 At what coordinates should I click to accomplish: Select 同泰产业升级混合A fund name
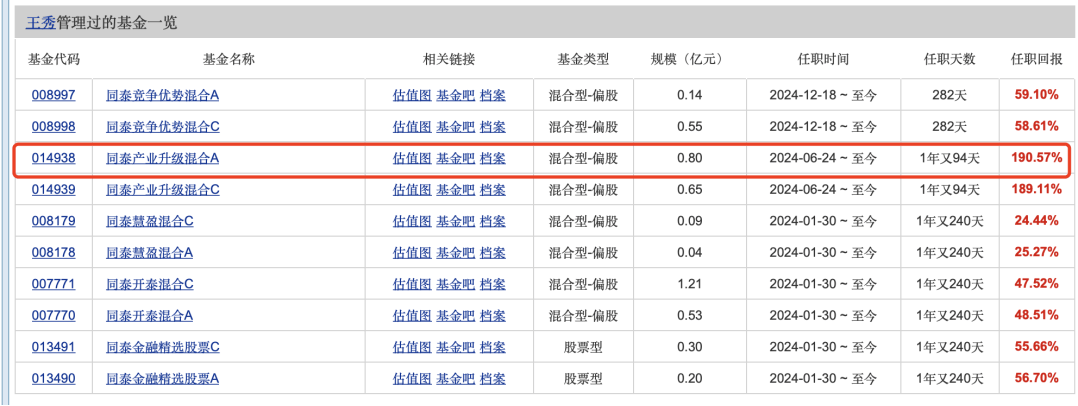pos(162,158)
